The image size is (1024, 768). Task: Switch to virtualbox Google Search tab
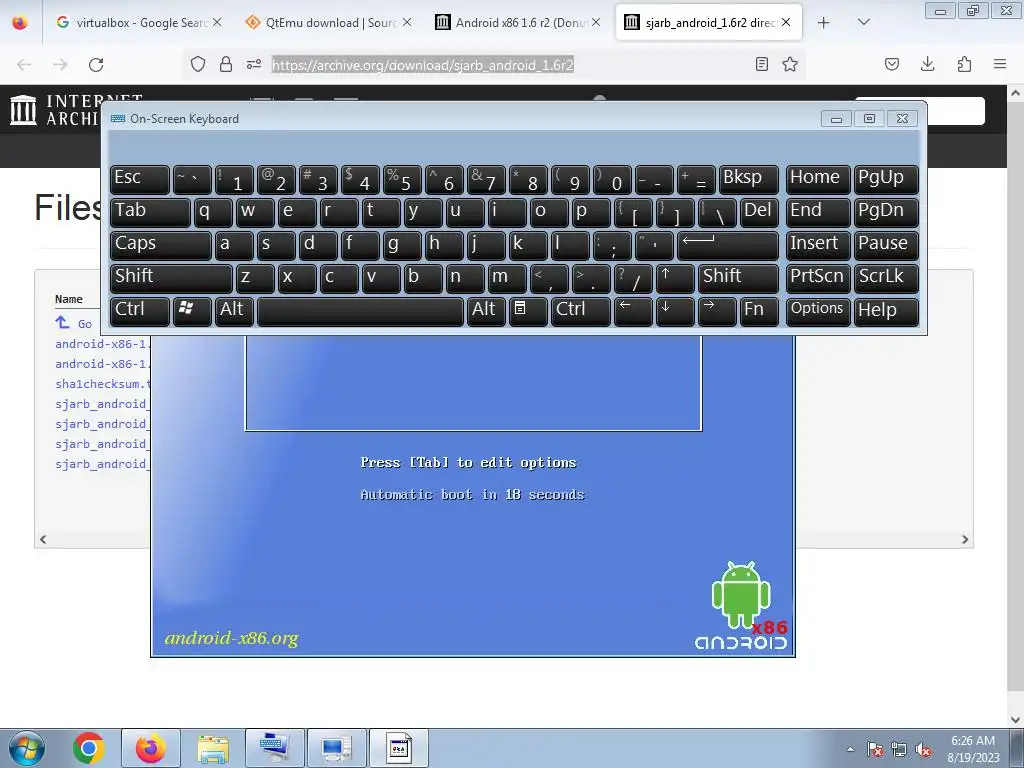click(x=138, y=23)
